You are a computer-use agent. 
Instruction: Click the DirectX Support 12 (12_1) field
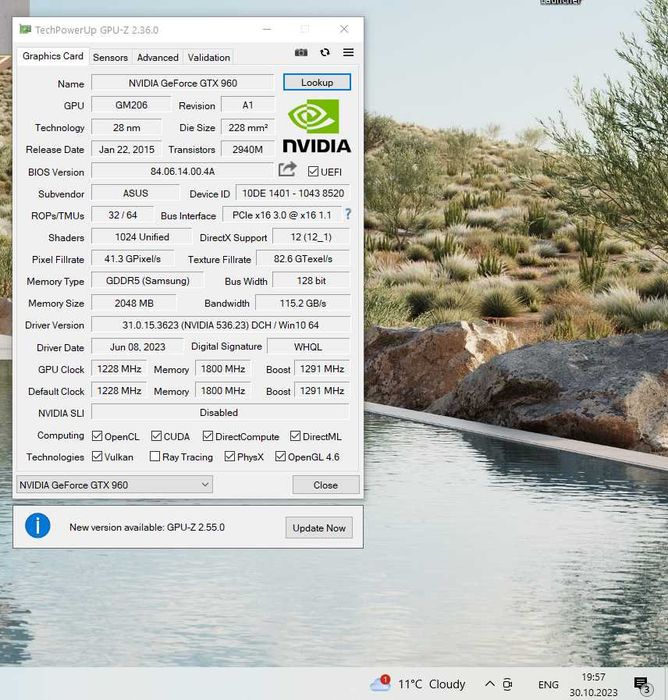coord(311,237)
